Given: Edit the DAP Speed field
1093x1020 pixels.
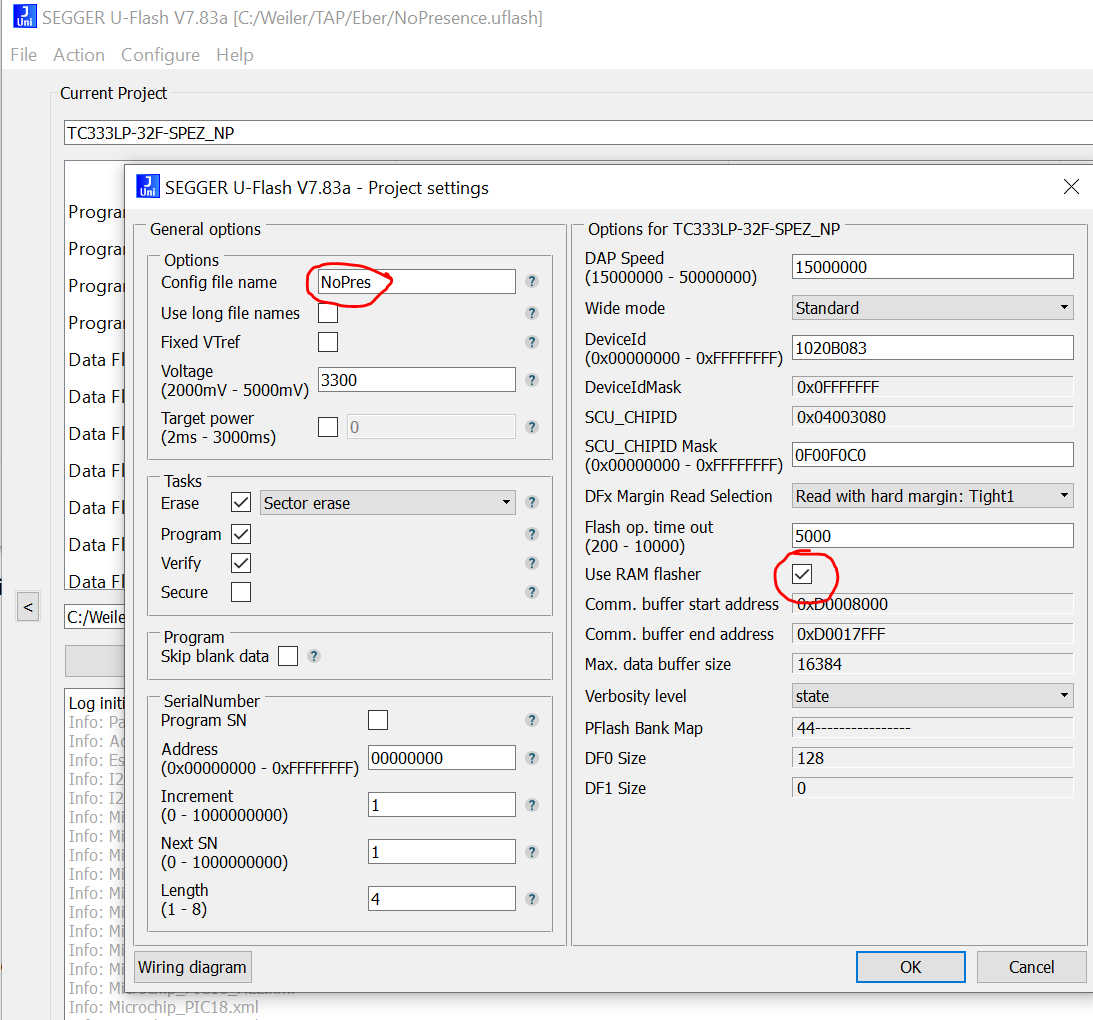Looking at the screenshot, I should click(933, 267).
